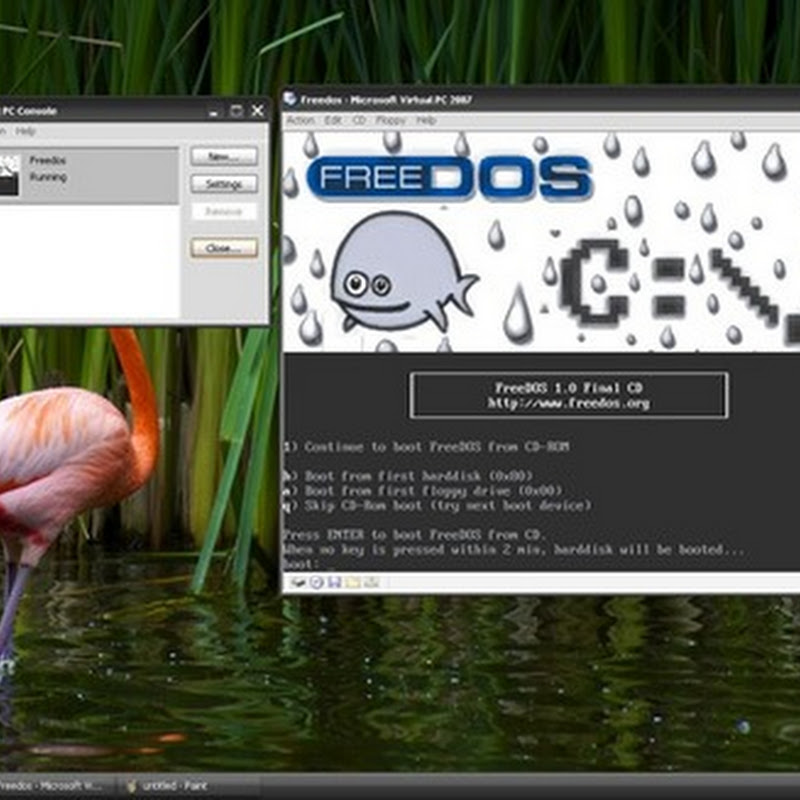
Task: Minimize the Virtual PC Console window
Action: pyautogui.click(x=215, y=111)
